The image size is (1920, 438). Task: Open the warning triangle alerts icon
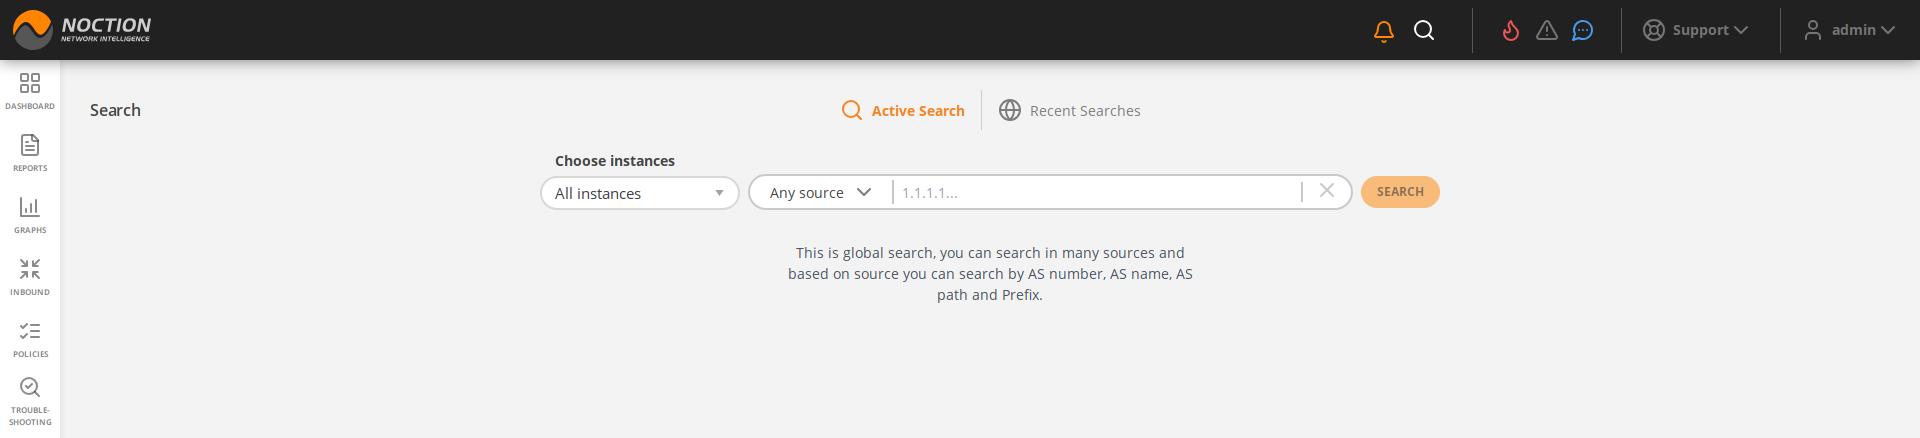pos(1547,31)
